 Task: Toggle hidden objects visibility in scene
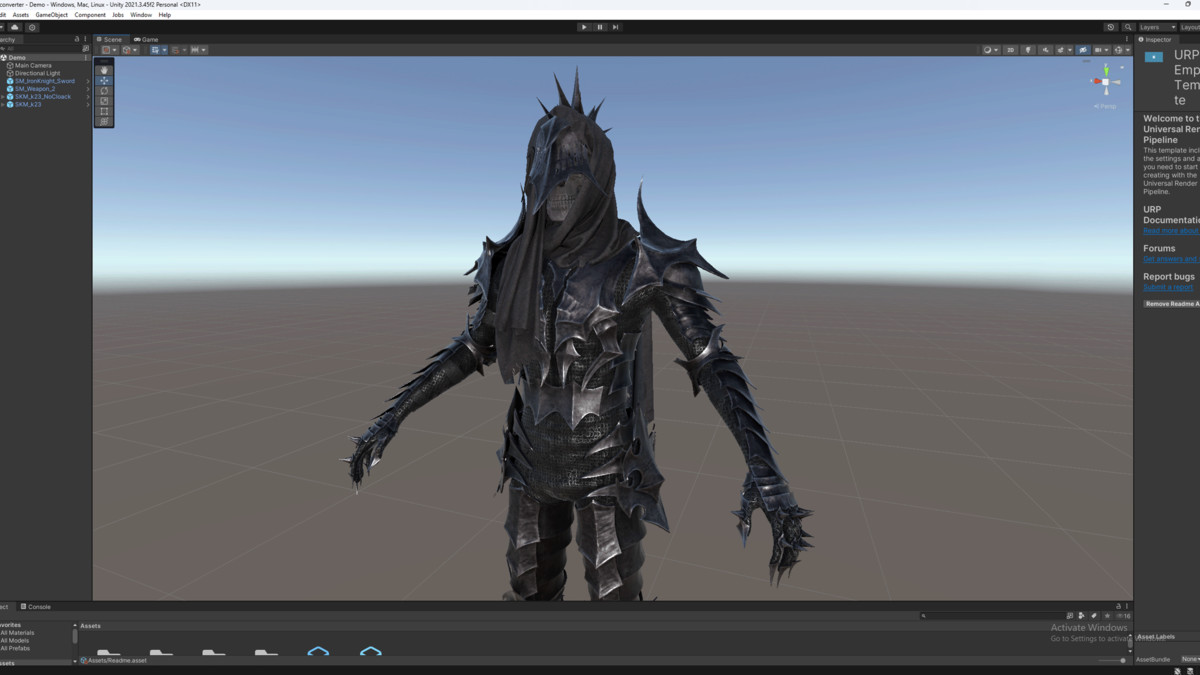(1083, 50)
